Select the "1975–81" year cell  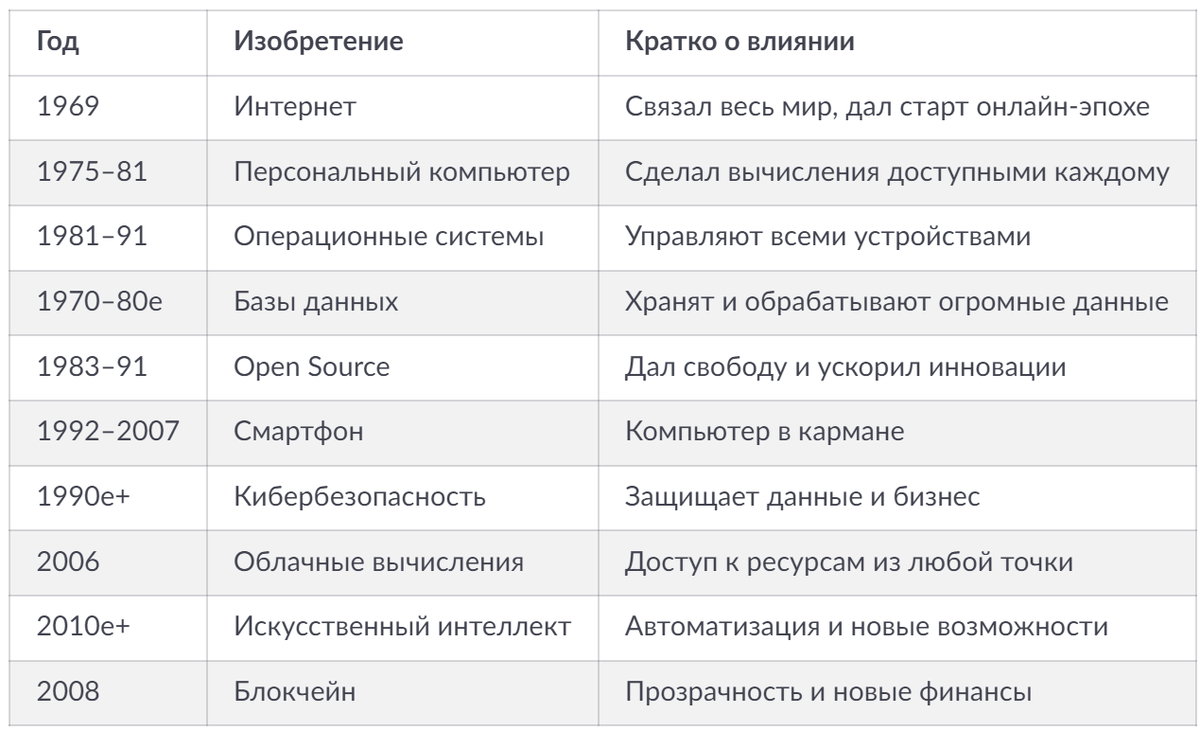point(108,172)
